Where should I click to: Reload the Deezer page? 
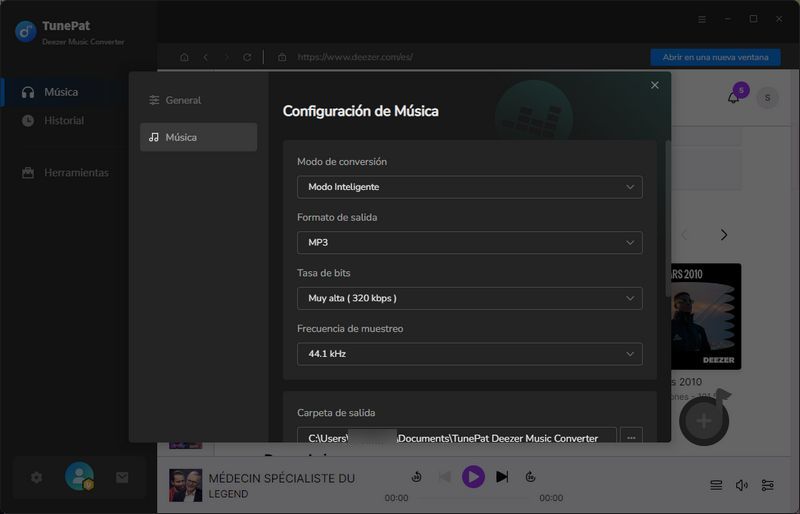[x=247, y=57]
